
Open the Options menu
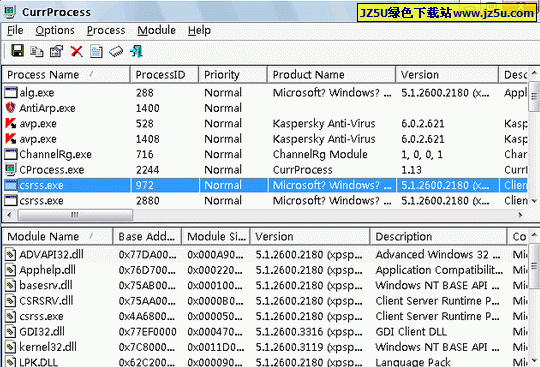click(55, 30)
